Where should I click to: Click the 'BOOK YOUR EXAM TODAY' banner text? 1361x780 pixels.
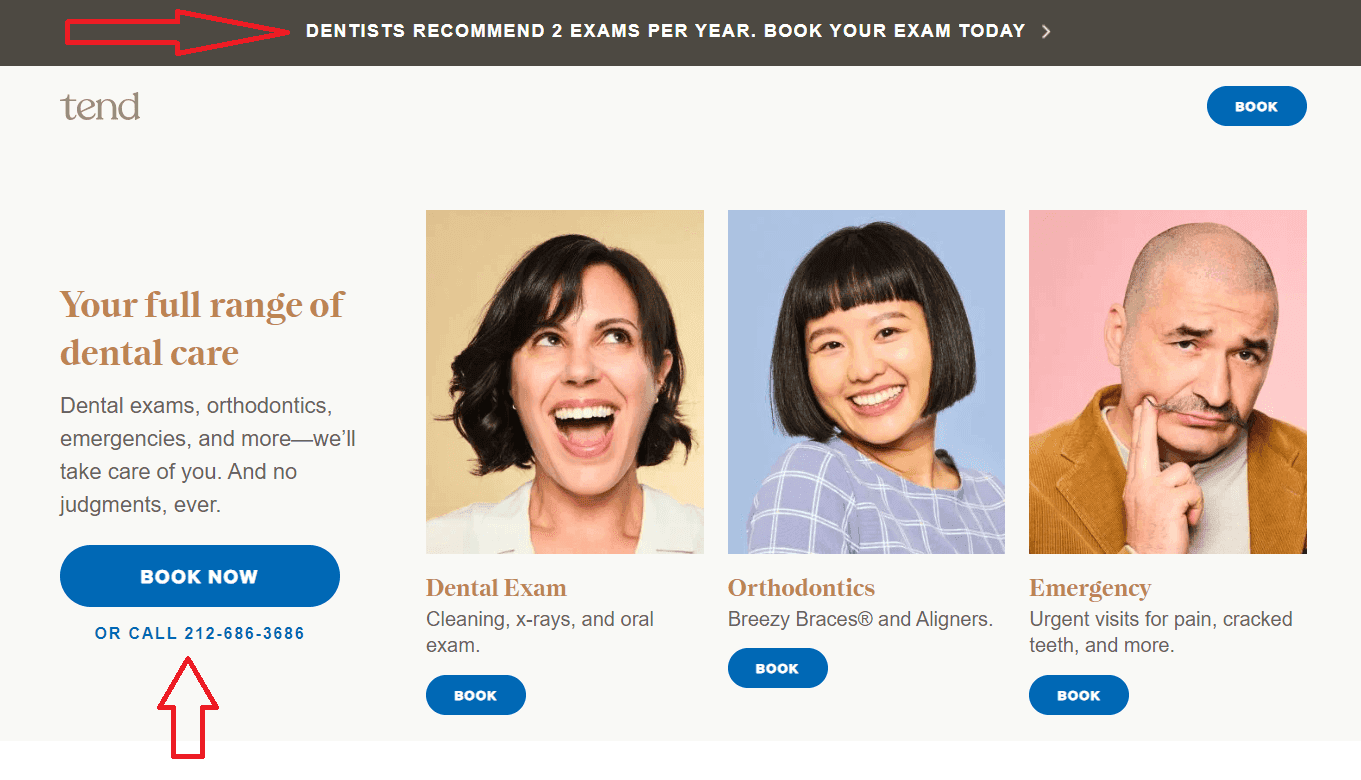895,30
